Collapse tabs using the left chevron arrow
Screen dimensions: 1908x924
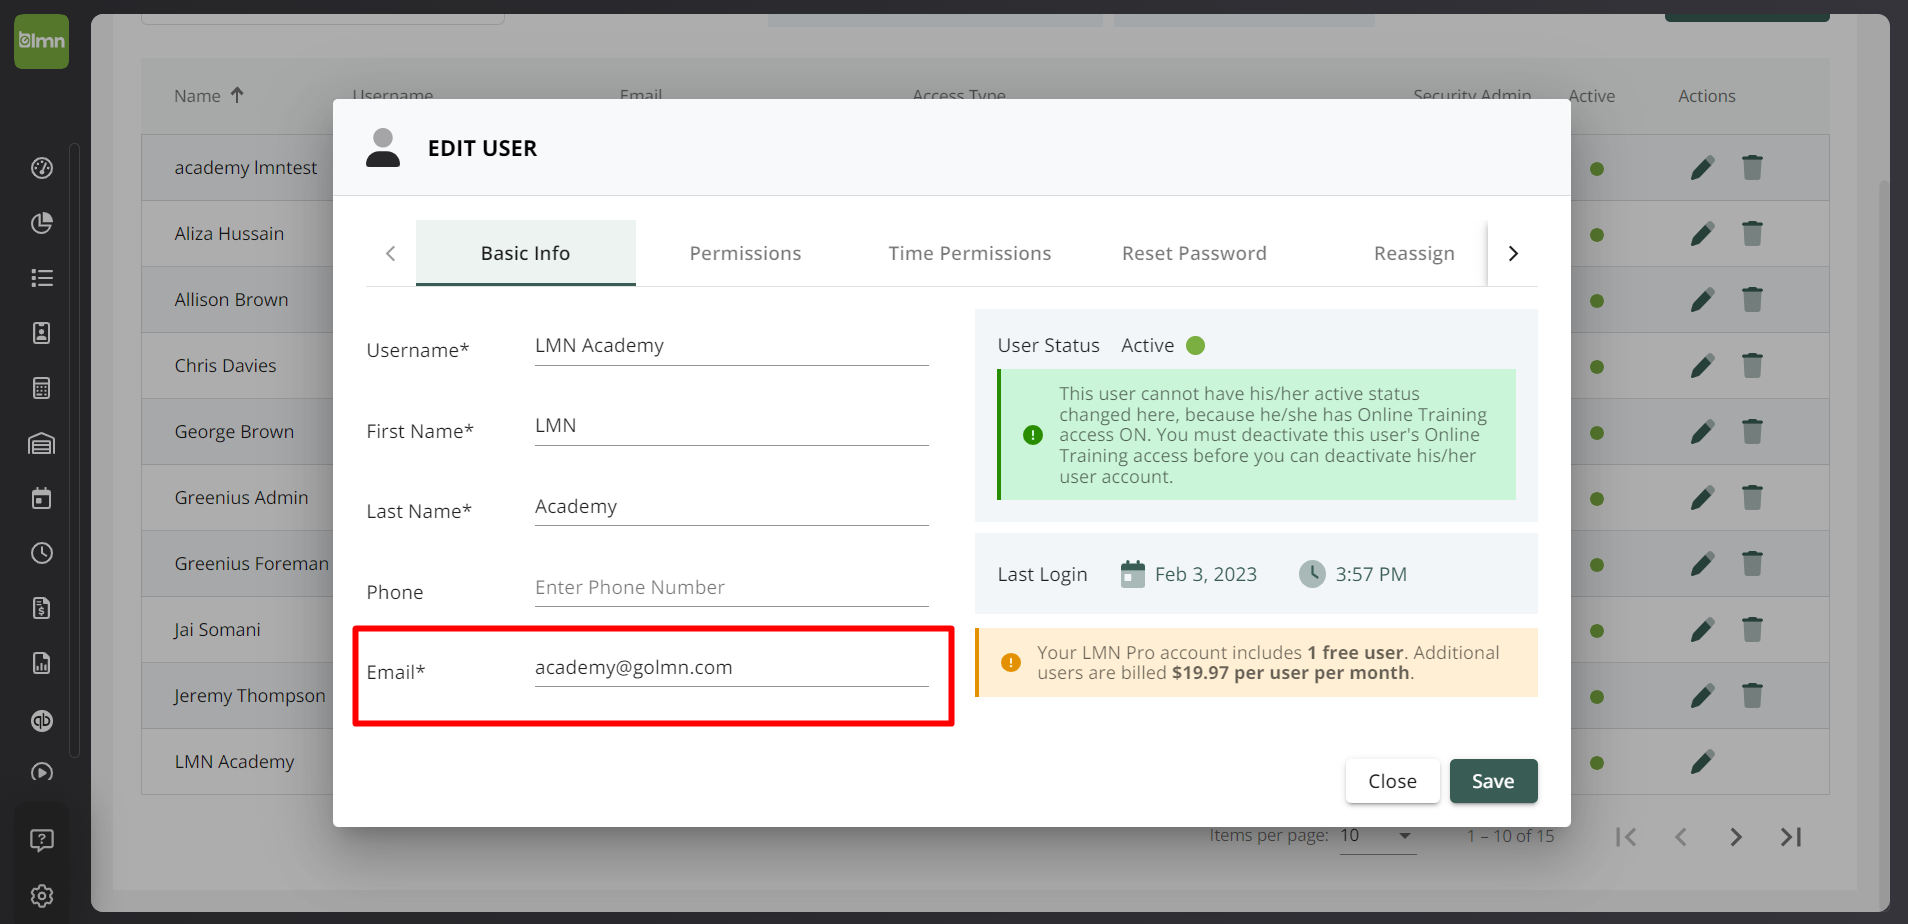tap(389, 253)
